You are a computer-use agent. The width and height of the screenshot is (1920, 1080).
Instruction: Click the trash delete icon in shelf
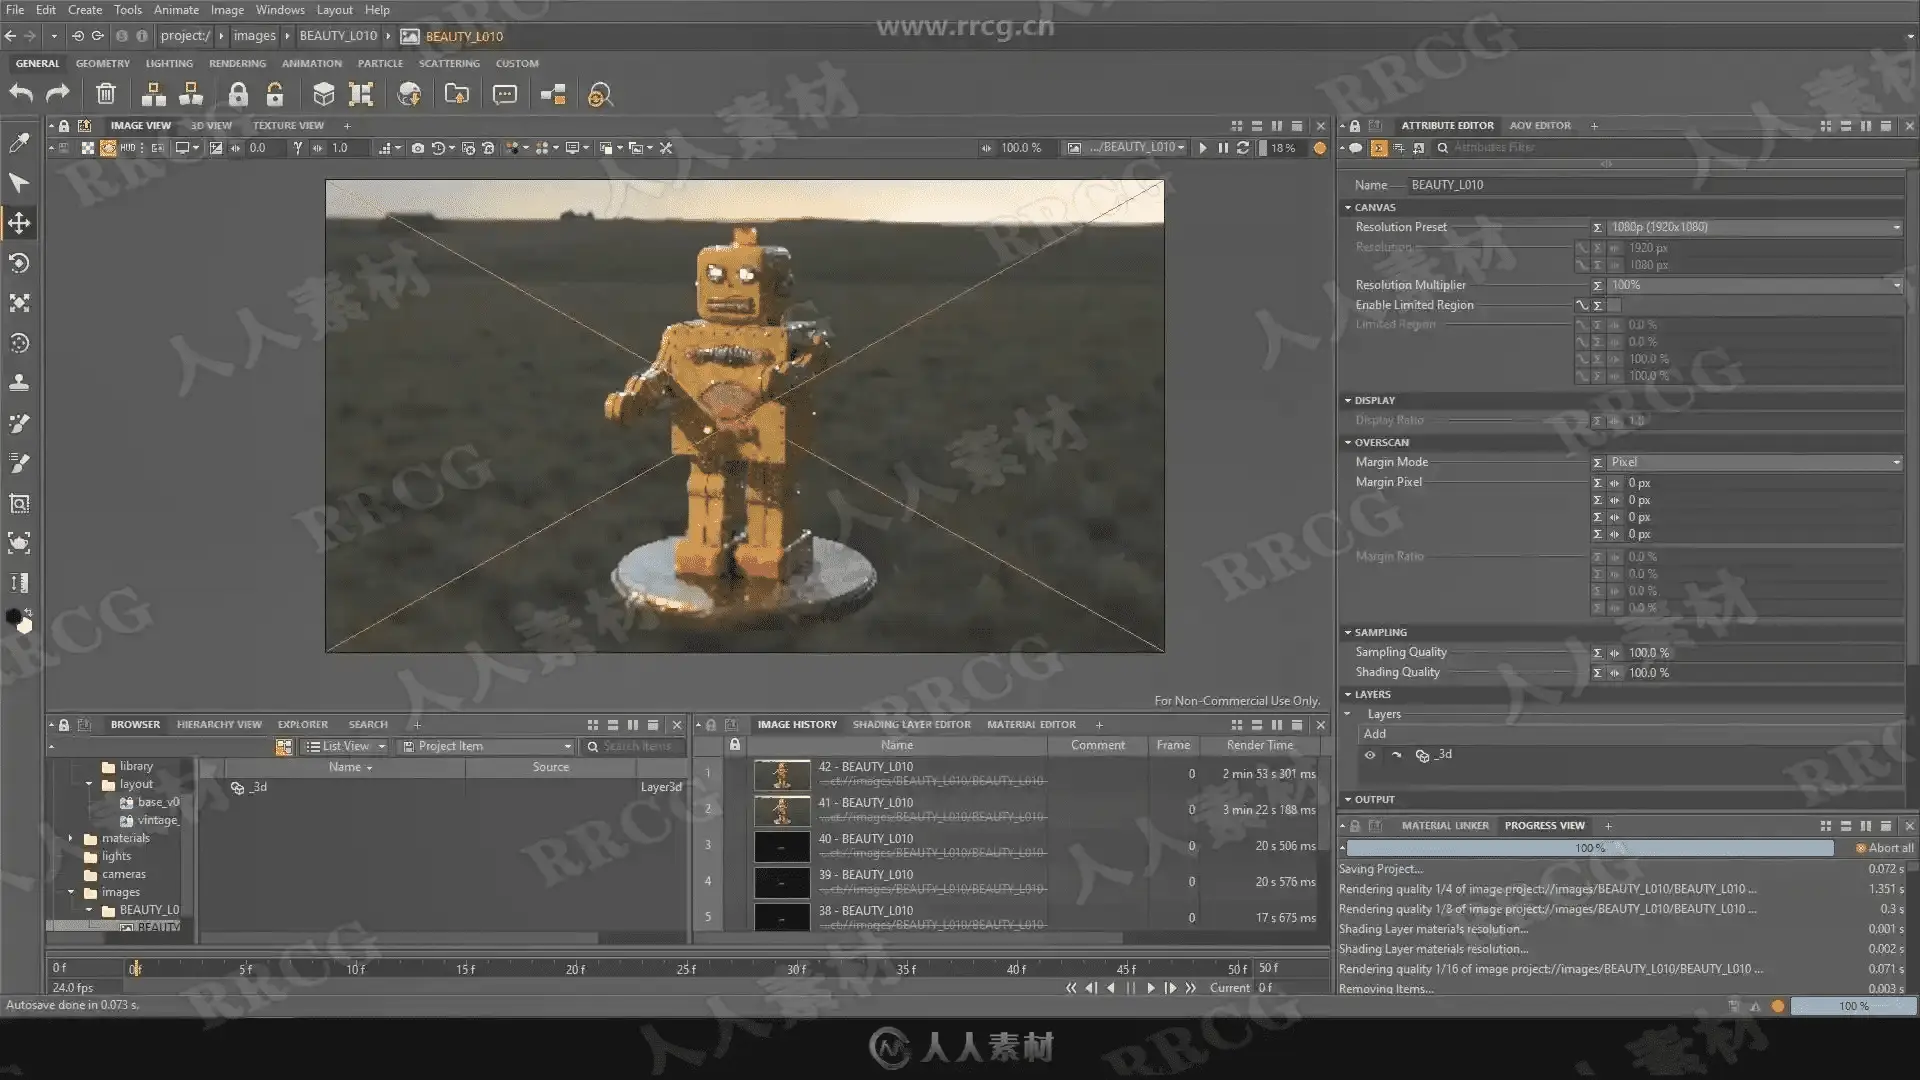(105, 94)
